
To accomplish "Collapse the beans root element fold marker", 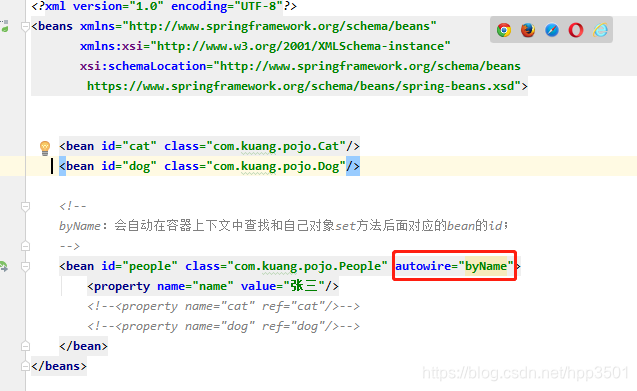I will (25, 26).
